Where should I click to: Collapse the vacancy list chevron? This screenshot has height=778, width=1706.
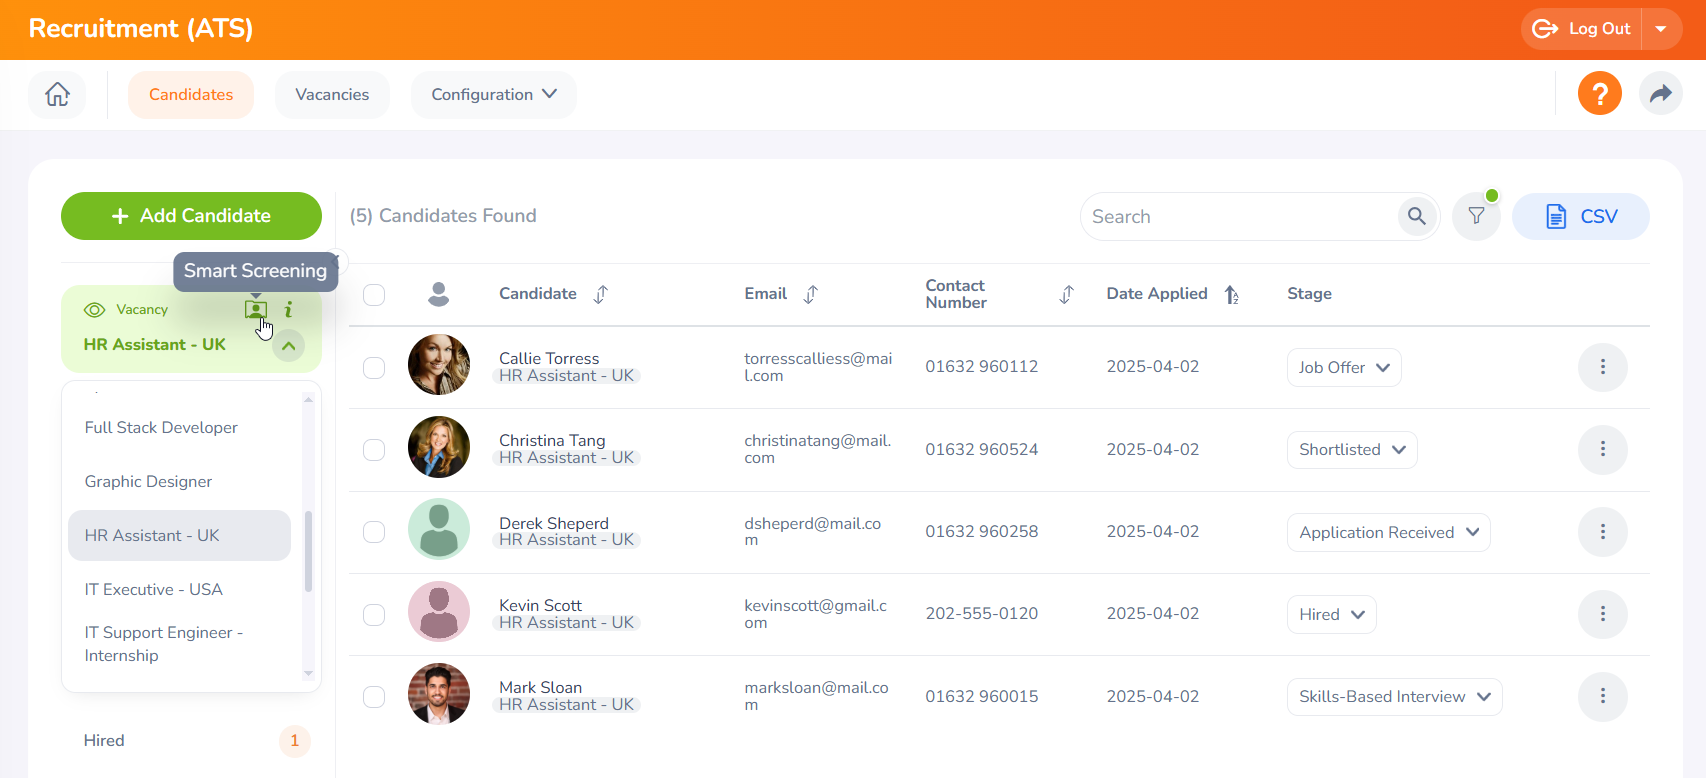coord(288,346)
